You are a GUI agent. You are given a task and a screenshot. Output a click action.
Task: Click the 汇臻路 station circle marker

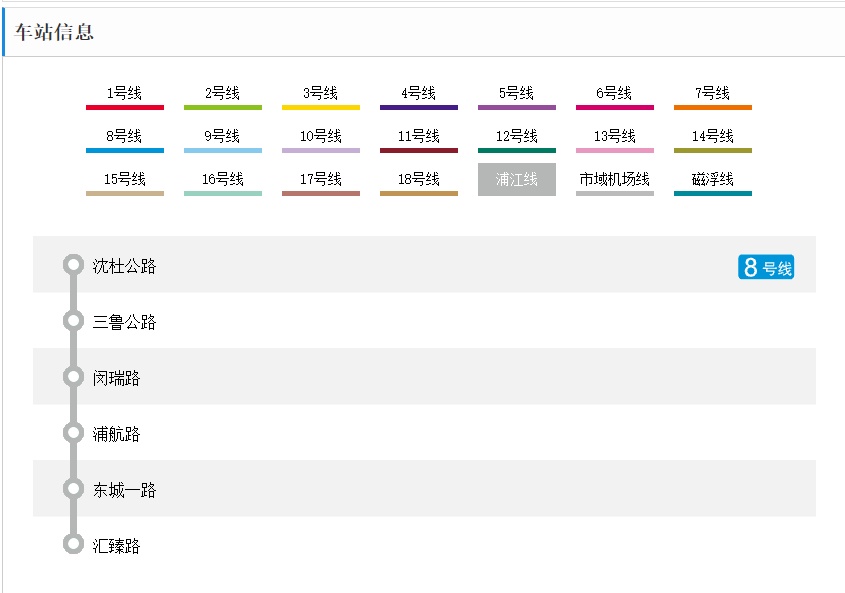[73, 545]
